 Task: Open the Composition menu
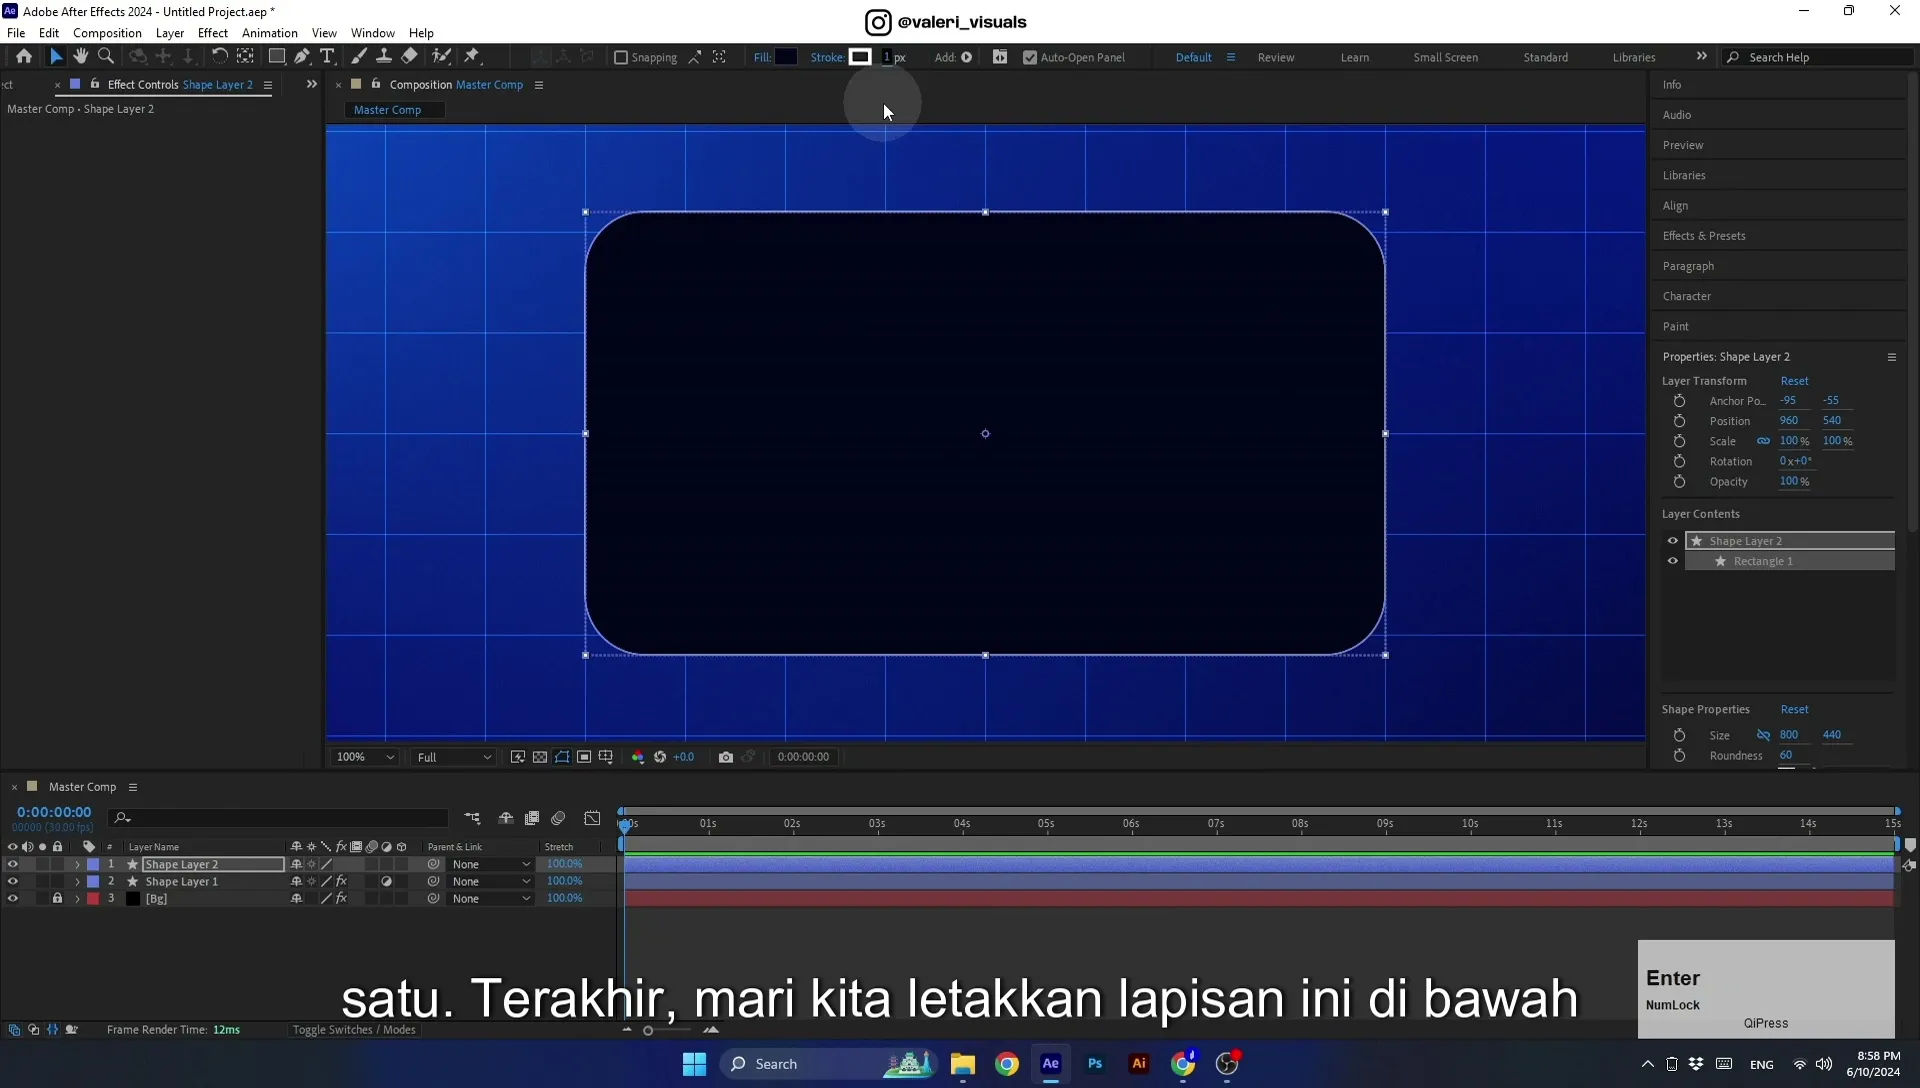107,33
